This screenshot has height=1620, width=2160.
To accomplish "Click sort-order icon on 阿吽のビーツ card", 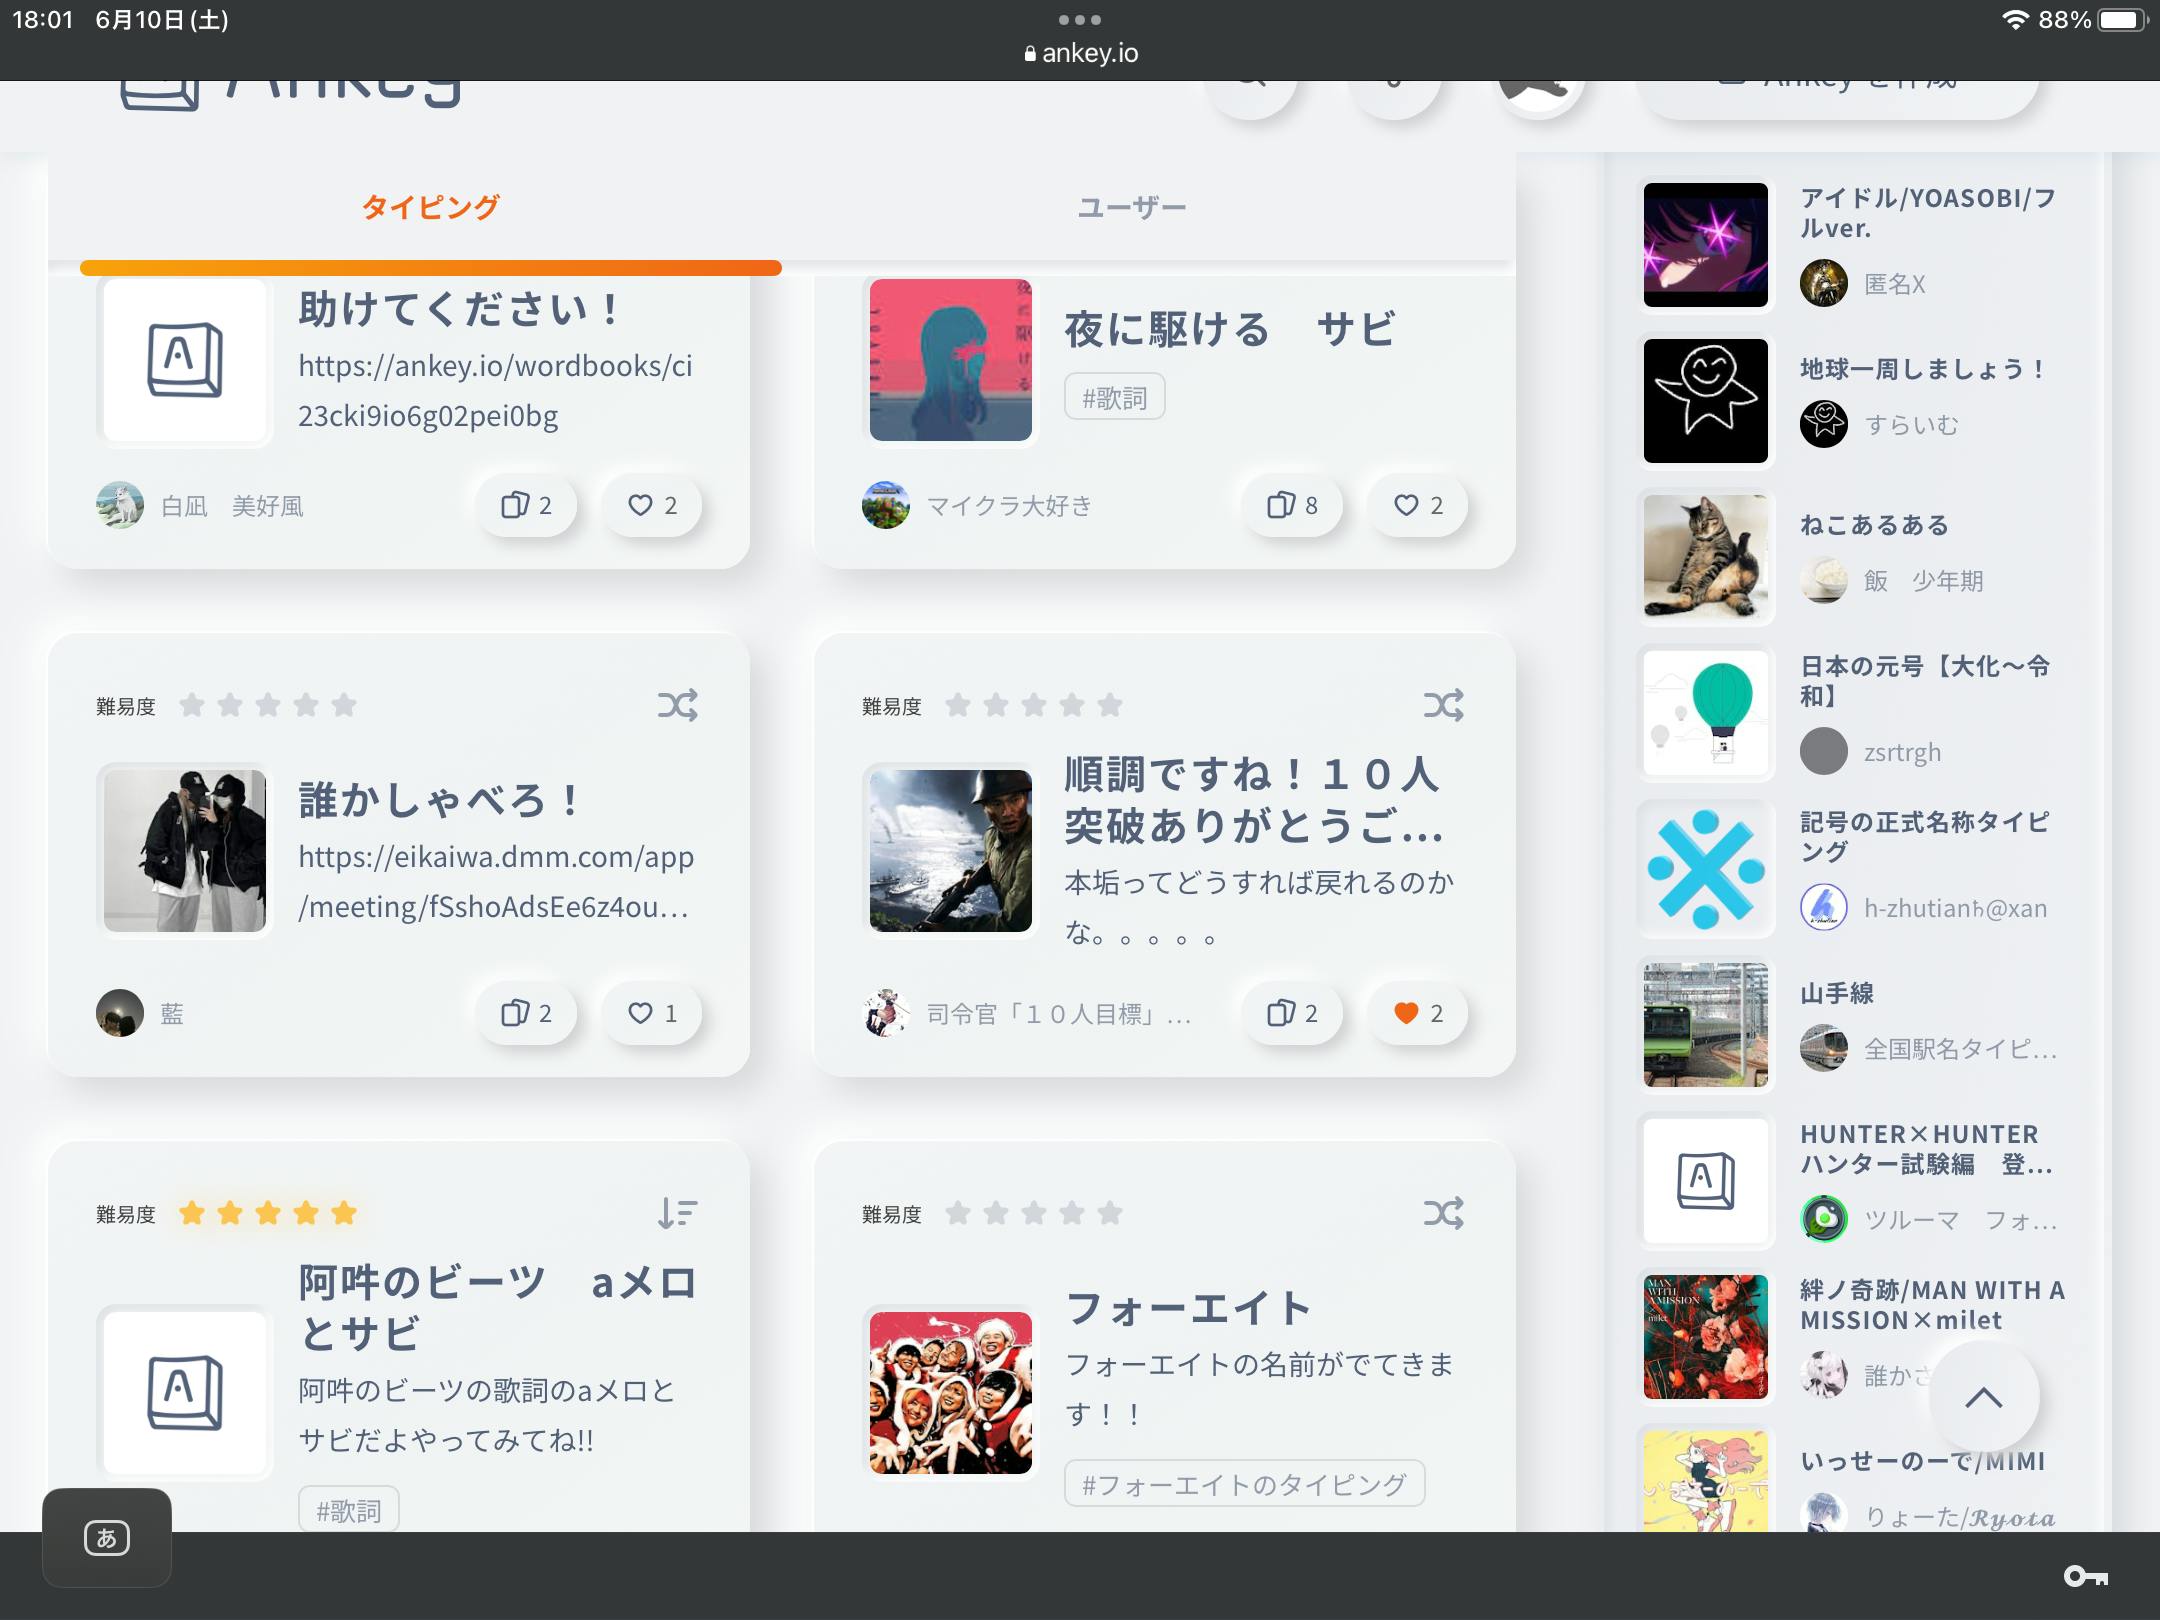I will pos(677,1213).
